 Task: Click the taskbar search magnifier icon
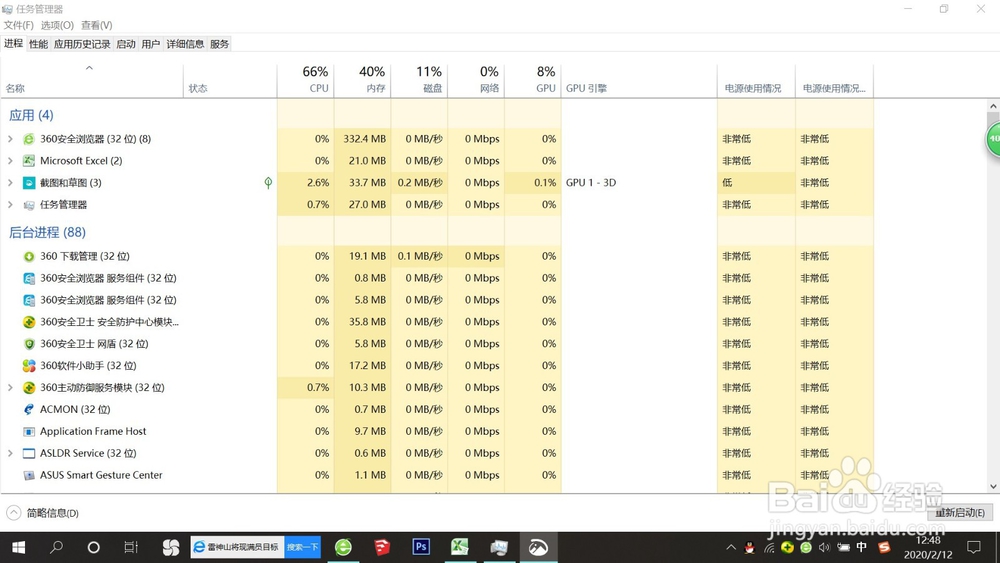[56, 547]
